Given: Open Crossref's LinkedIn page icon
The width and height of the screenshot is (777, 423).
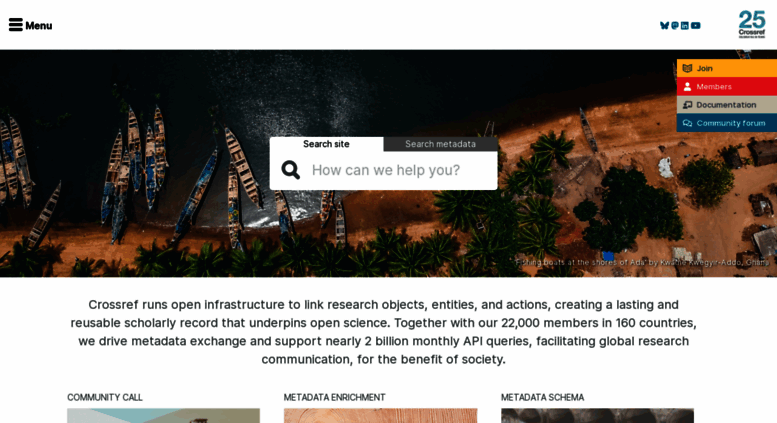Looking at the screenshot, I should click(x=684, y=25).
